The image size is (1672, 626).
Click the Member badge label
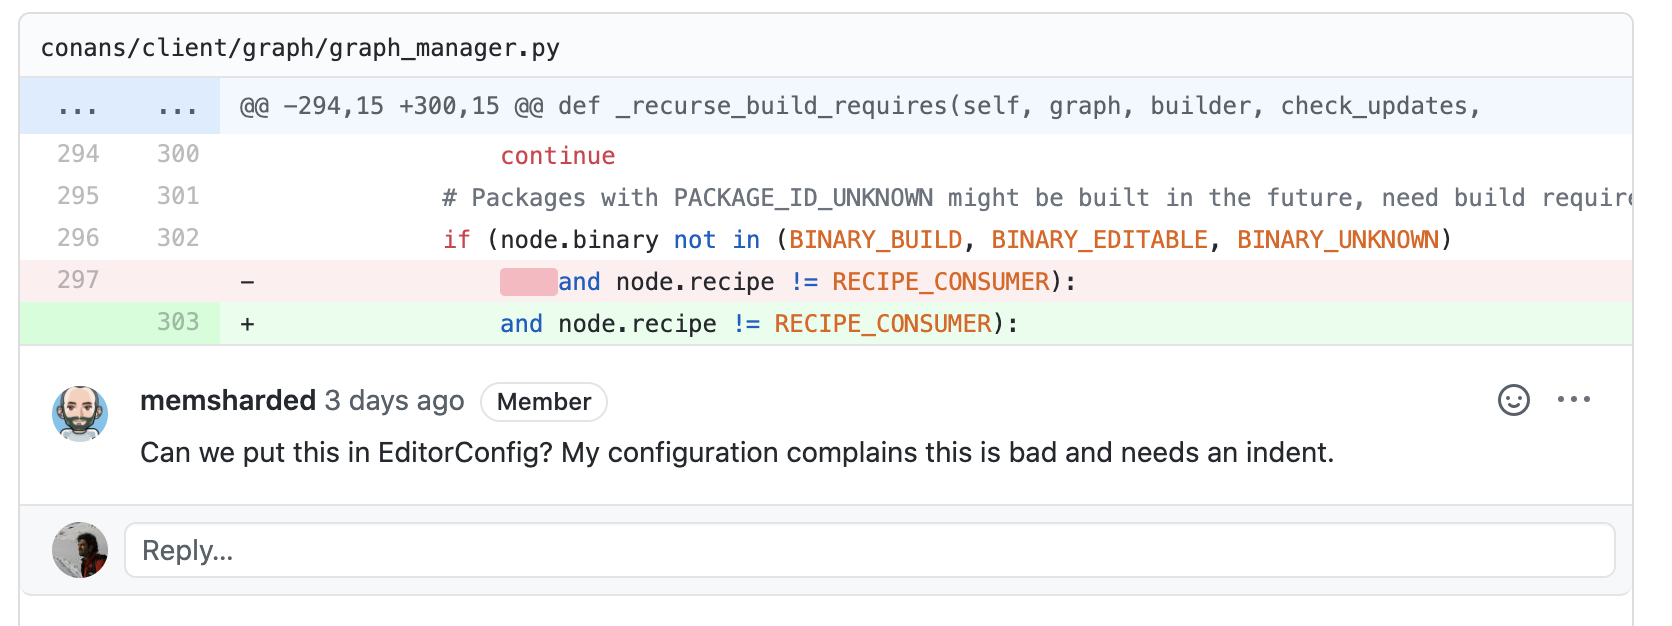pos(543,402)
